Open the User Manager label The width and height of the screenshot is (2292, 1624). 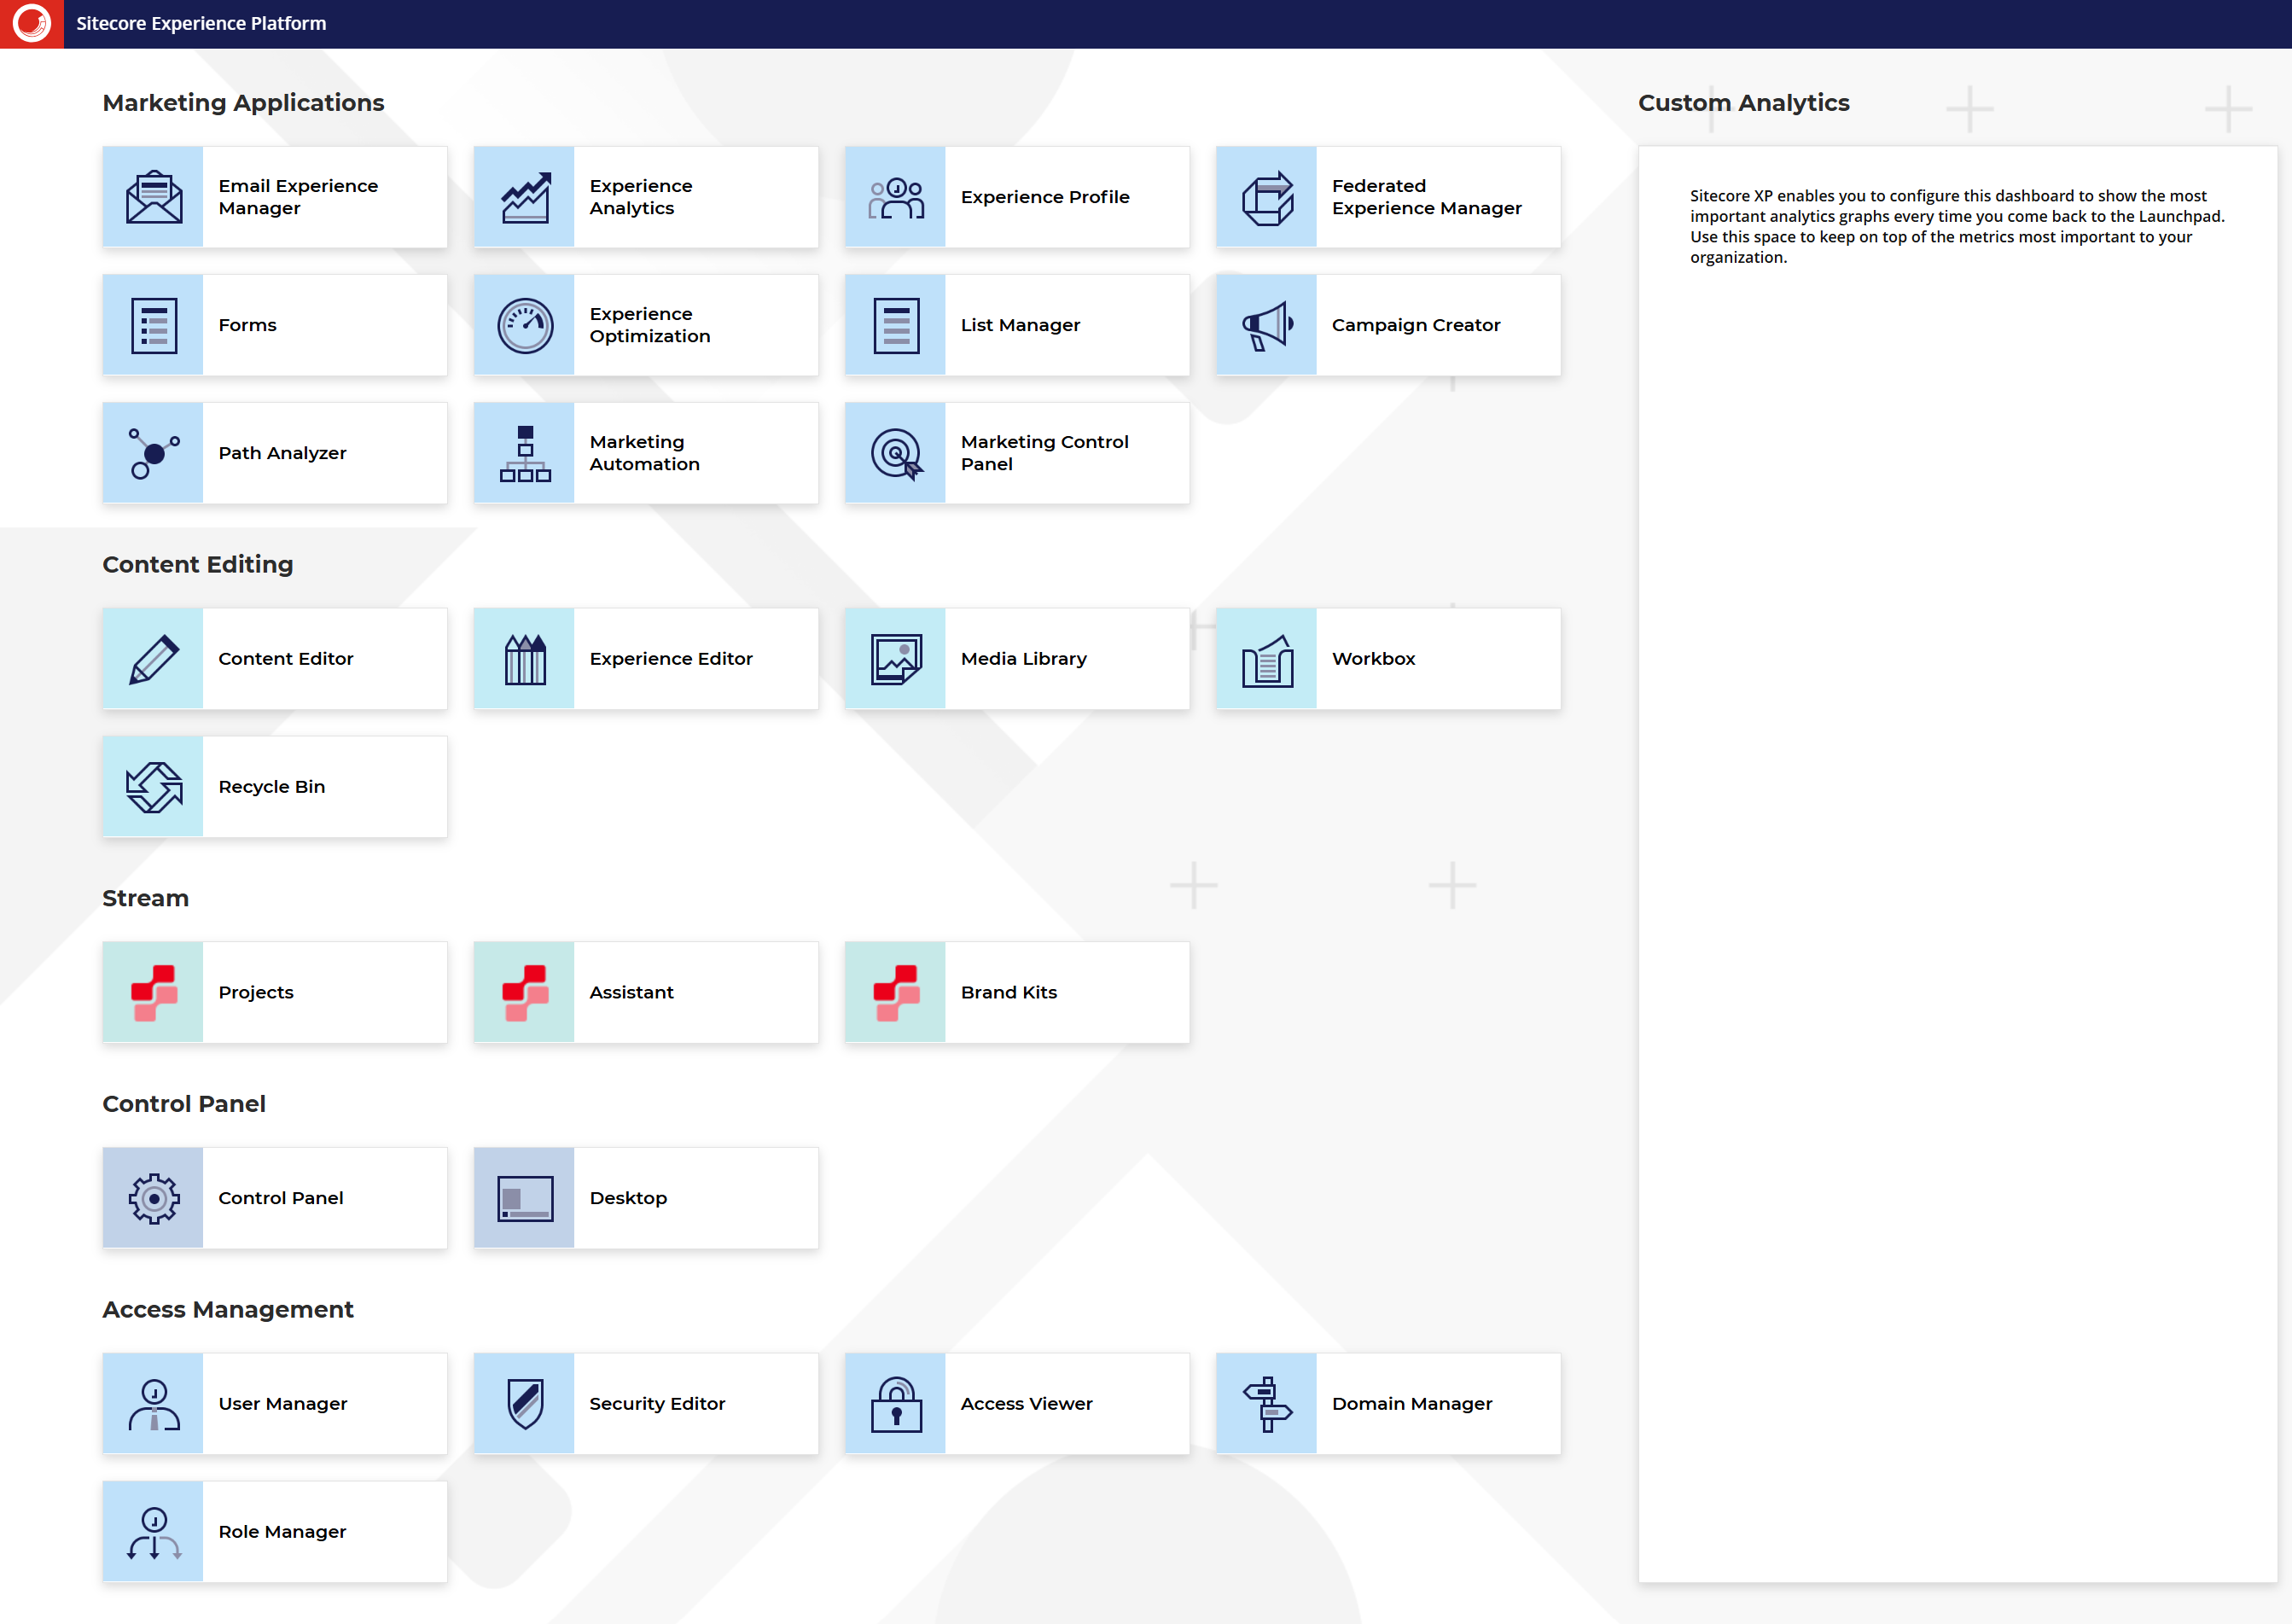point(282,1403)
